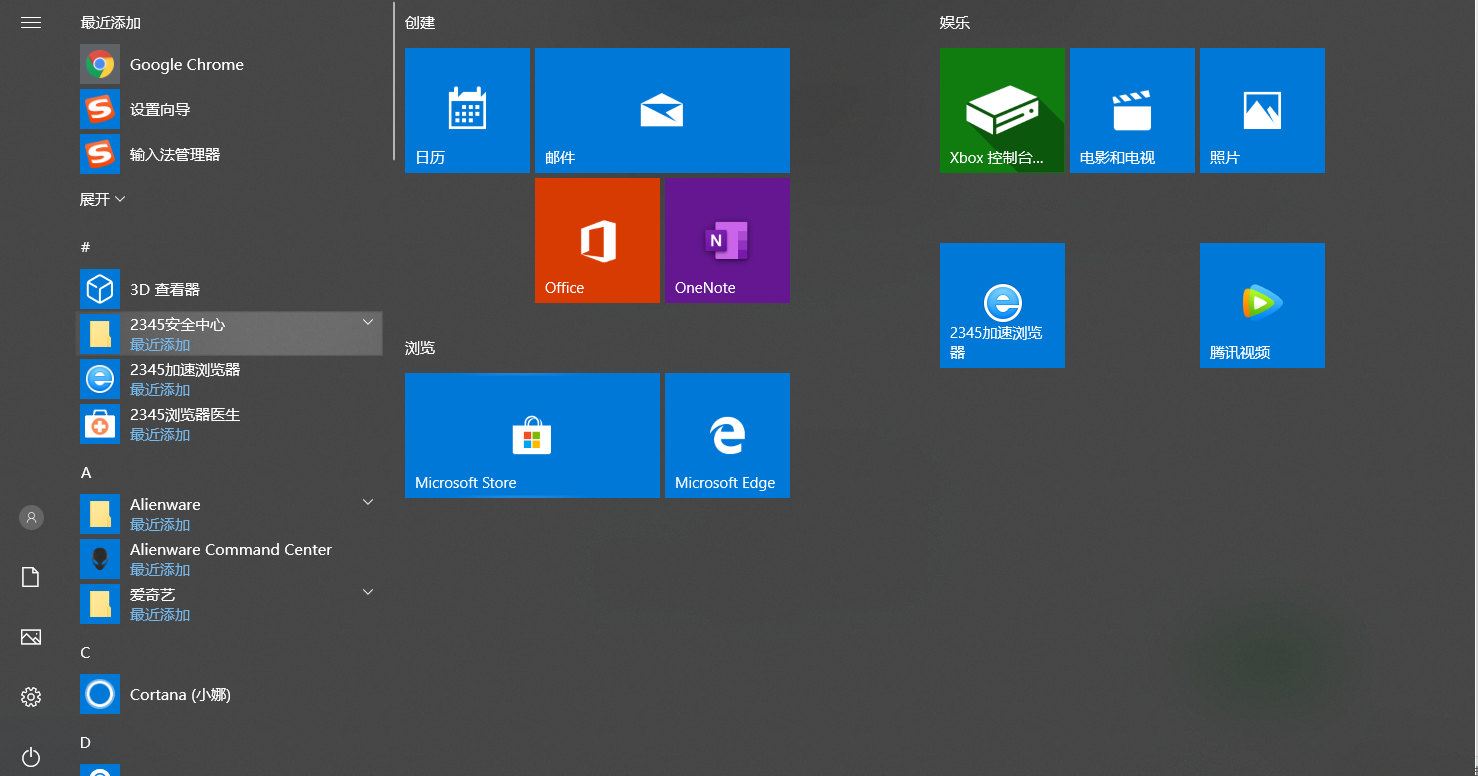Open Settings gear icon
This screenshot has width=1478, height=776.
coord(31,697)
